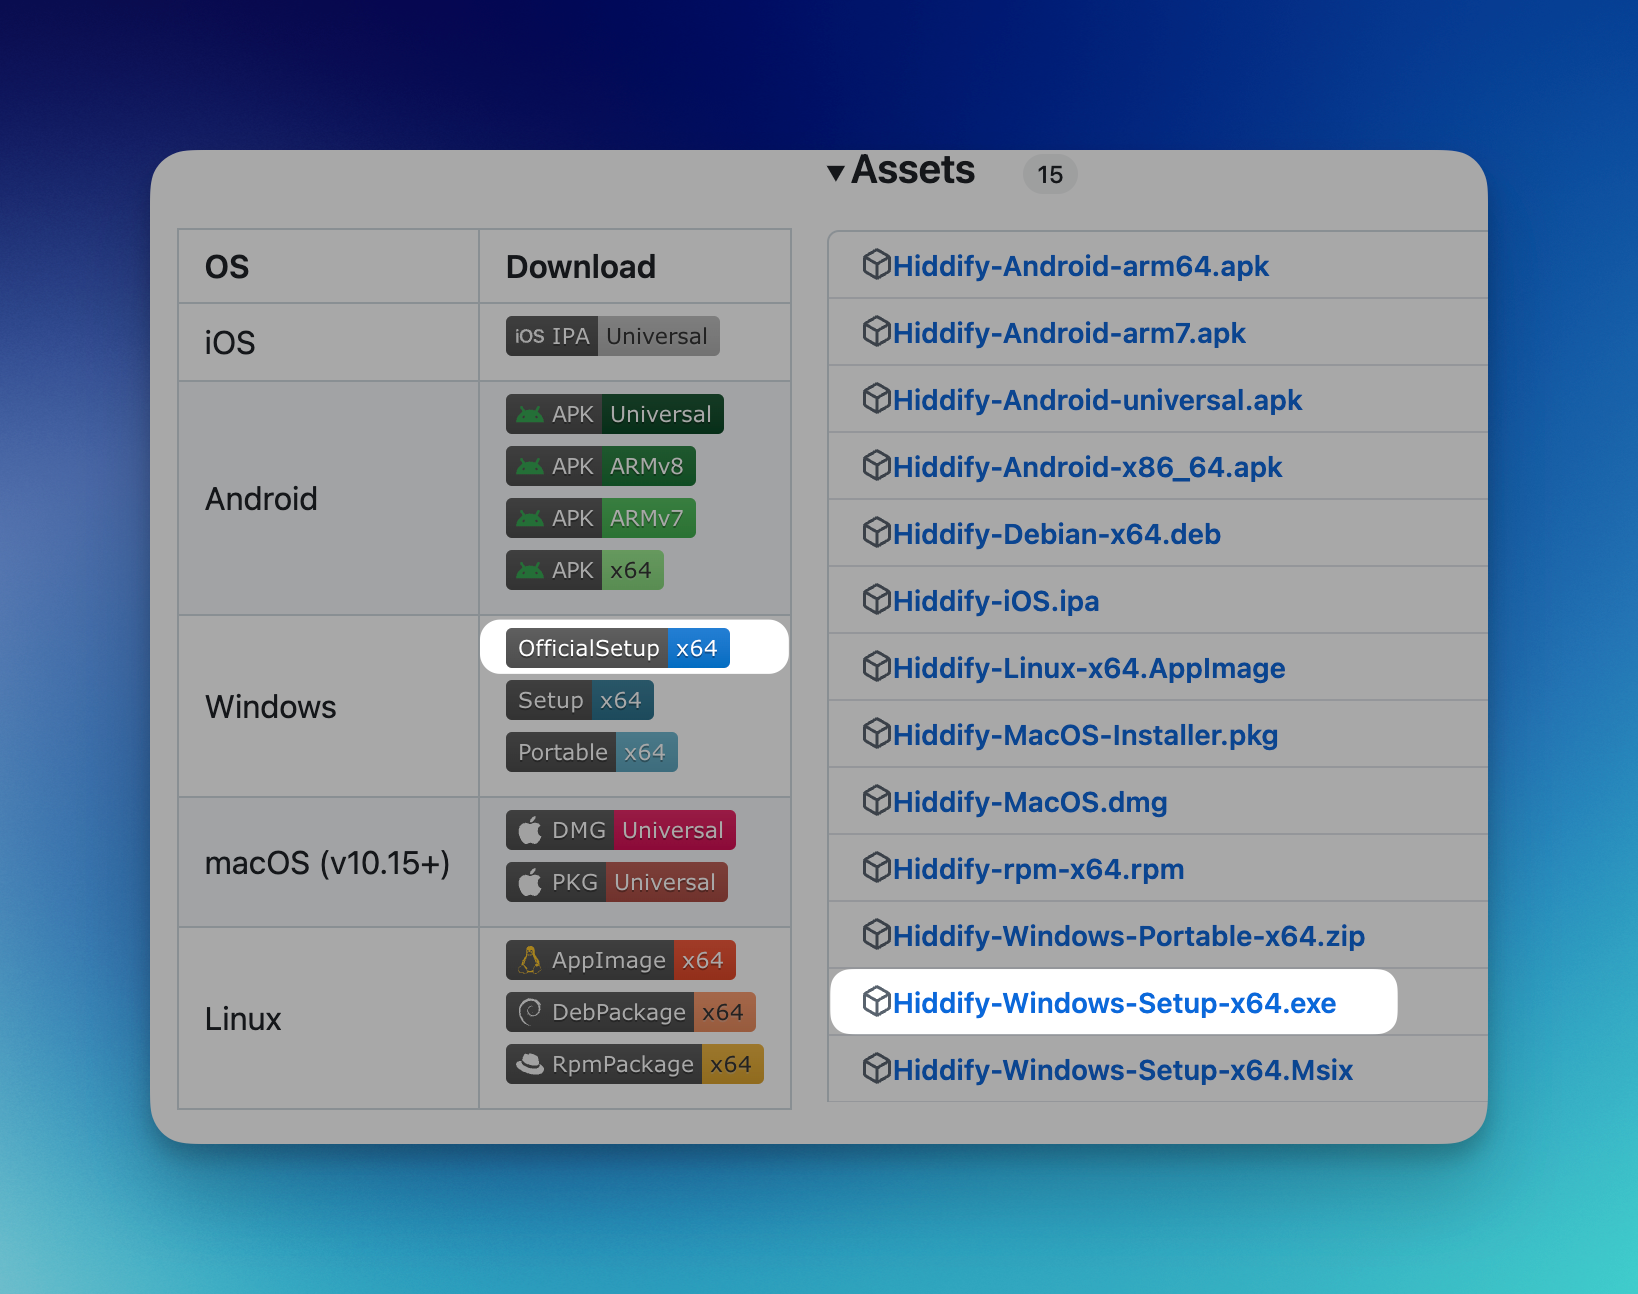Click the package icon next to Hiddify-iOS.ipa
Viewport: 1638px width, 1294px height.
[x=876, y=600]
